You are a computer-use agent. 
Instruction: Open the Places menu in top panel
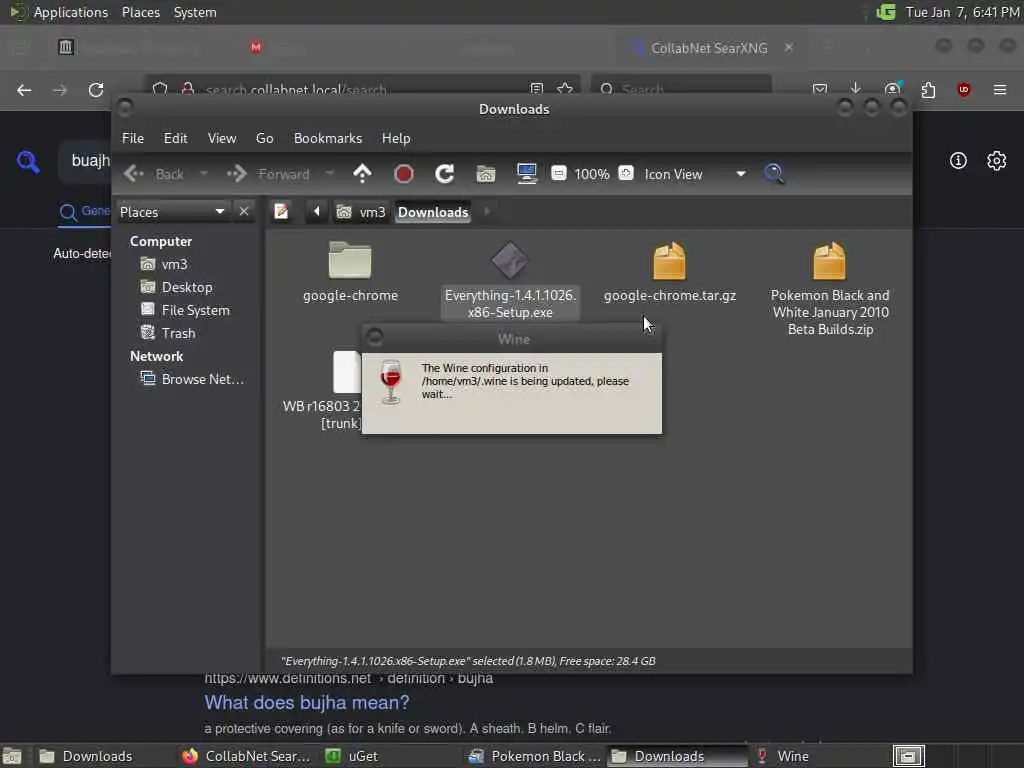(140, 12)
